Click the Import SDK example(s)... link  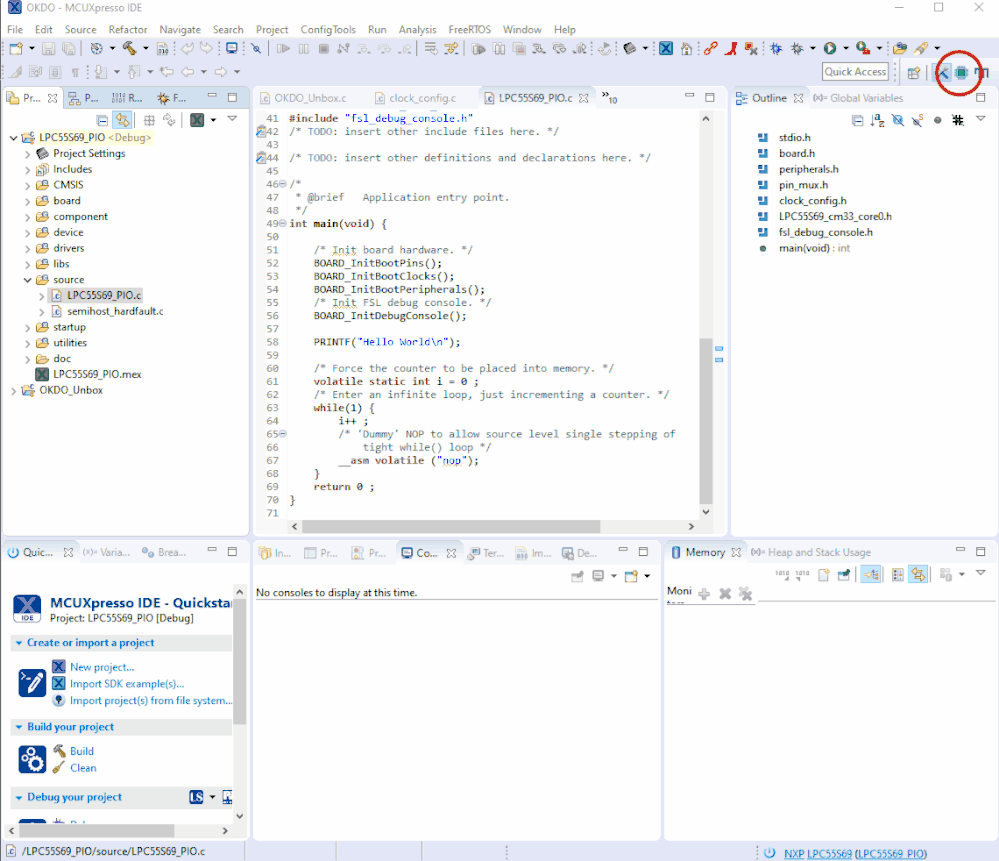[127, 684]
